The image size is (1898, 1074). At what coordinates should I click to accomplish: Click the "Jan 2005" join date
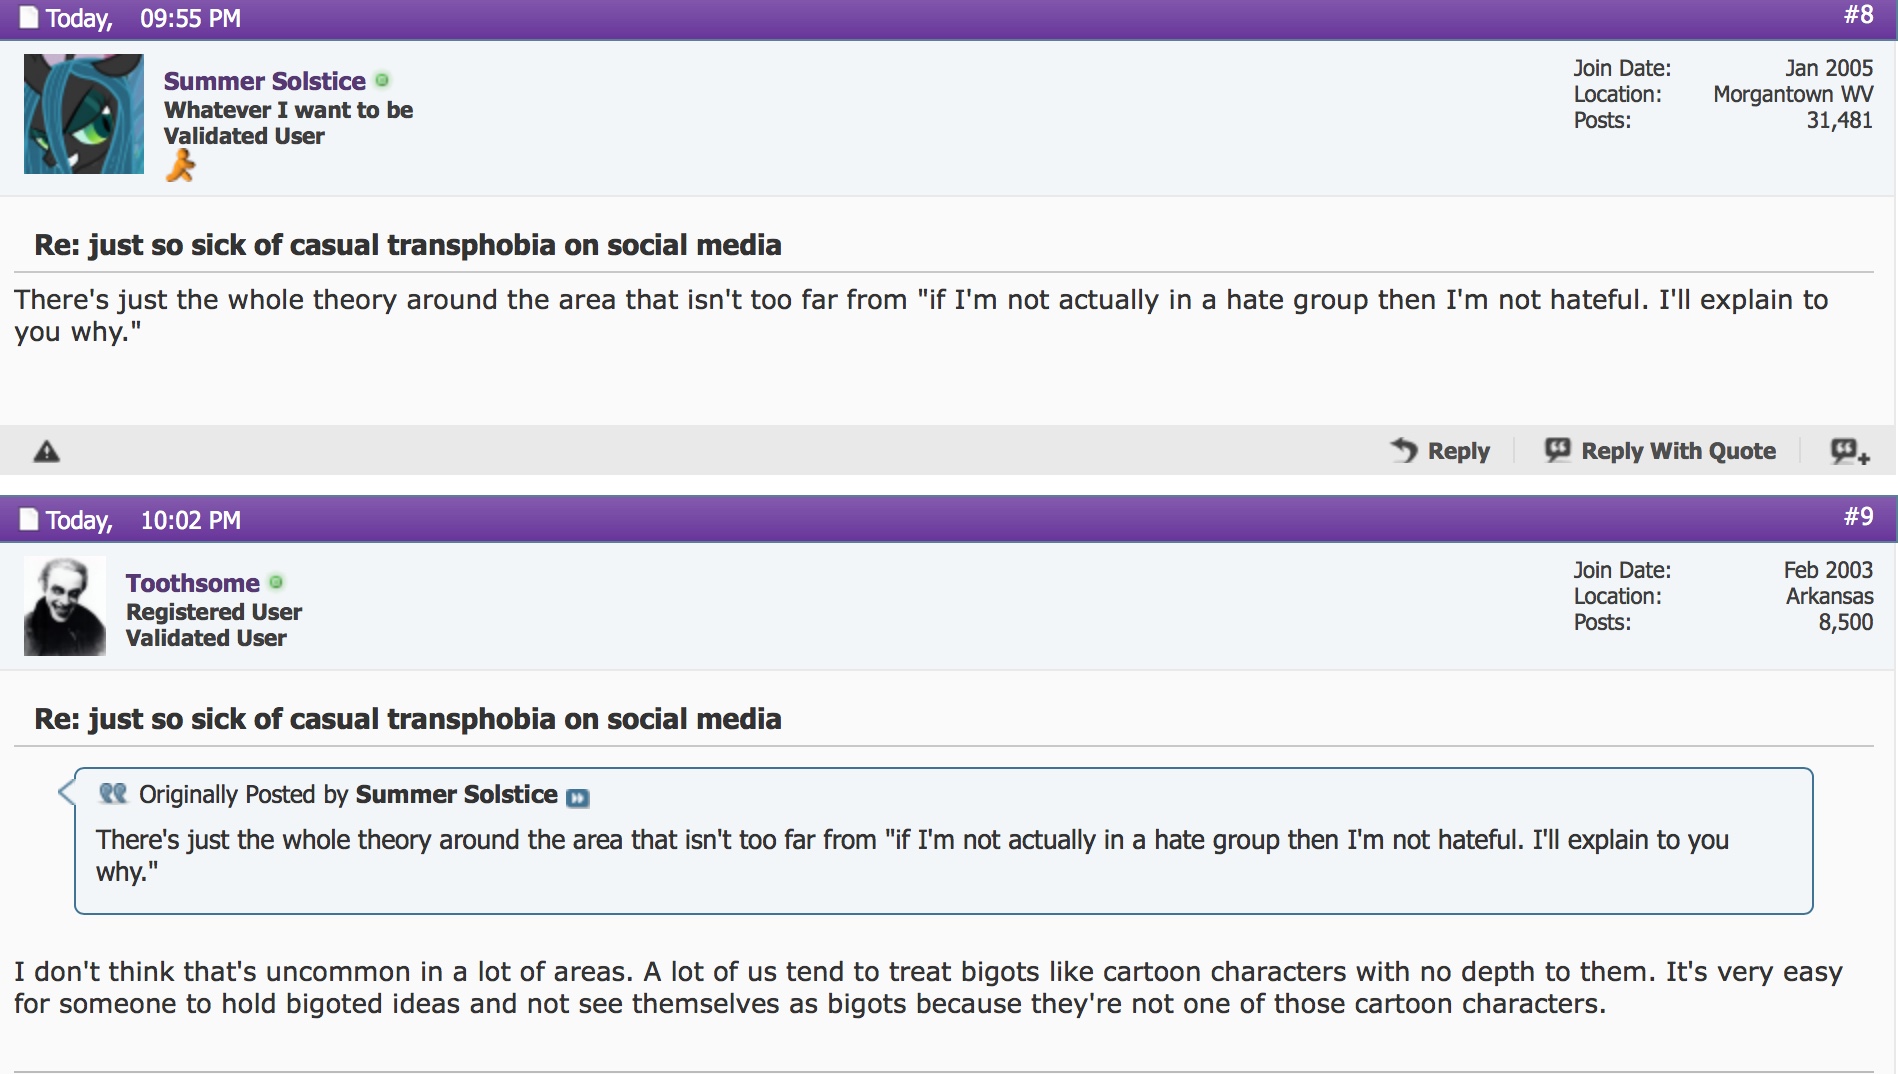(1829, 68)
